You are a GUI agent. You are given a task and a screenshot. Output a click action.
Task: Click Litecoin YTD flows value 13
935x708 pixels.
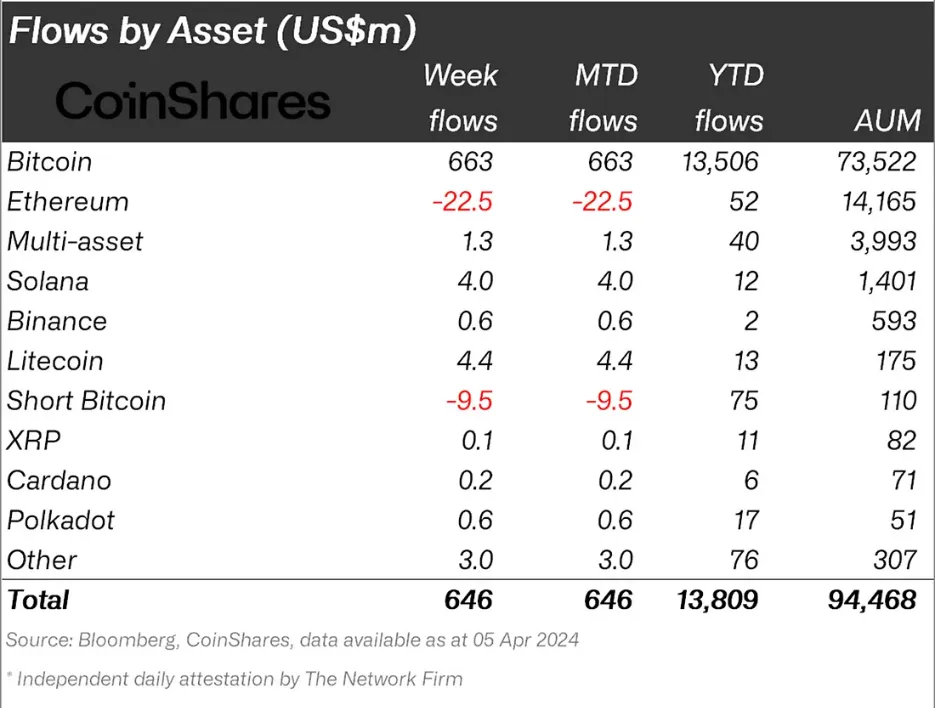[x=746, y=361]
